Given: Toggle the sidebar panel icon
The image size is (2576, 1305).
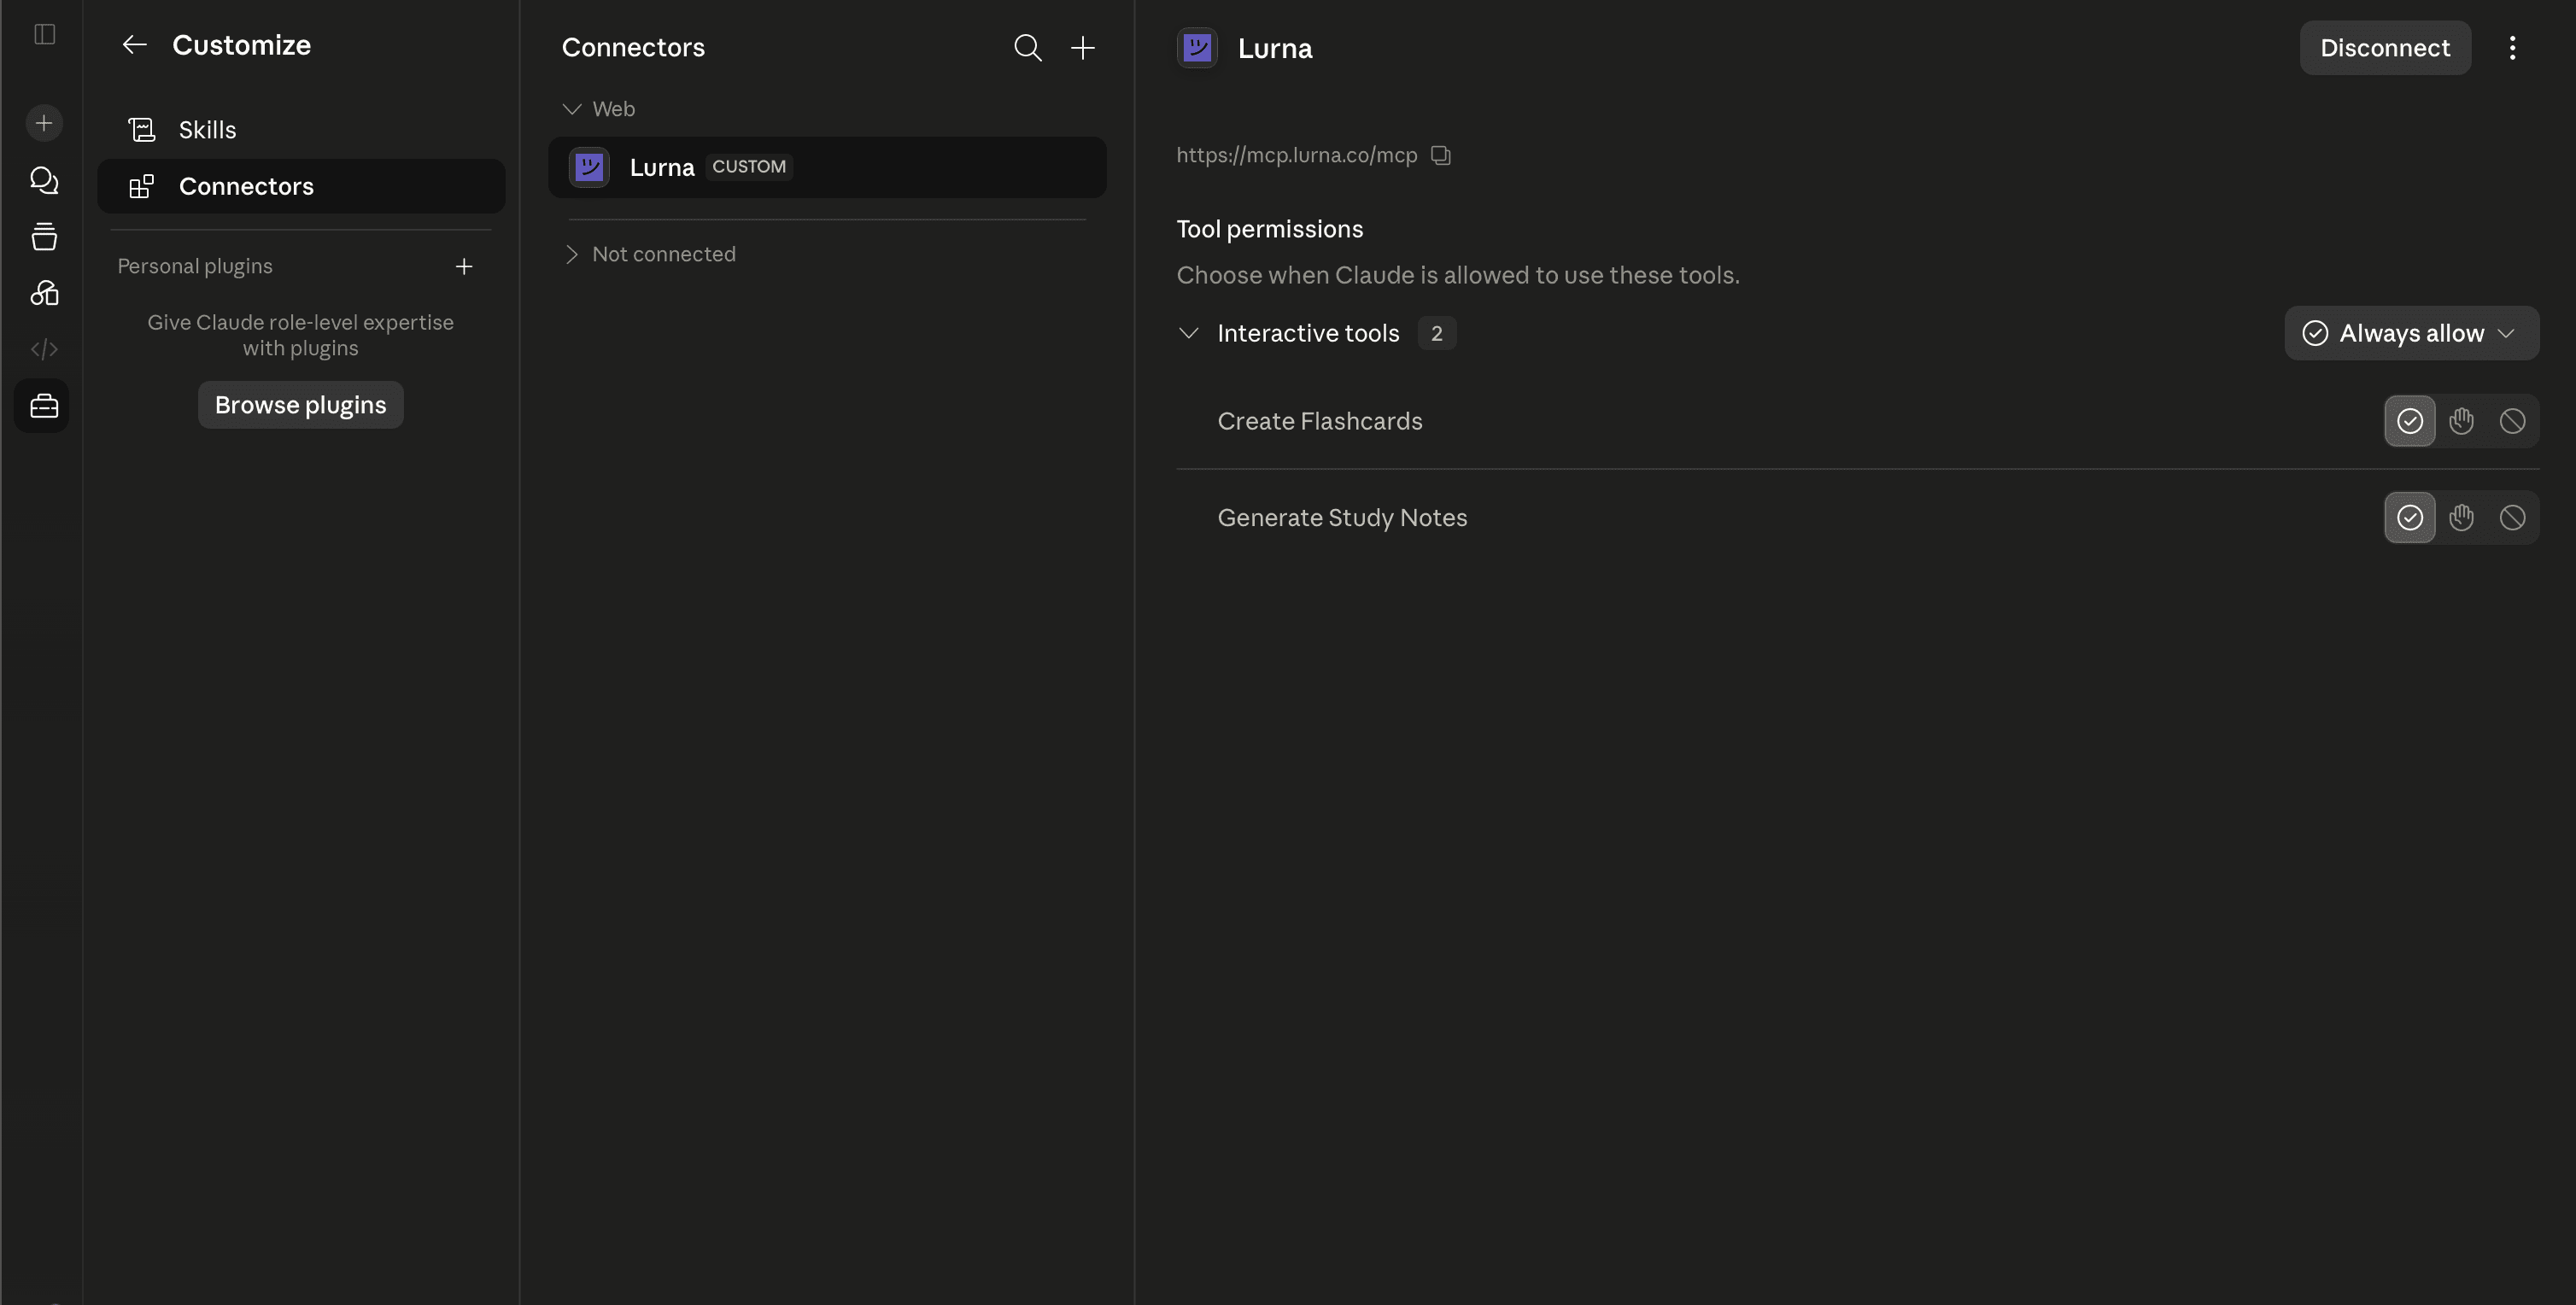Looking at the screenshot, I should 44,34.
